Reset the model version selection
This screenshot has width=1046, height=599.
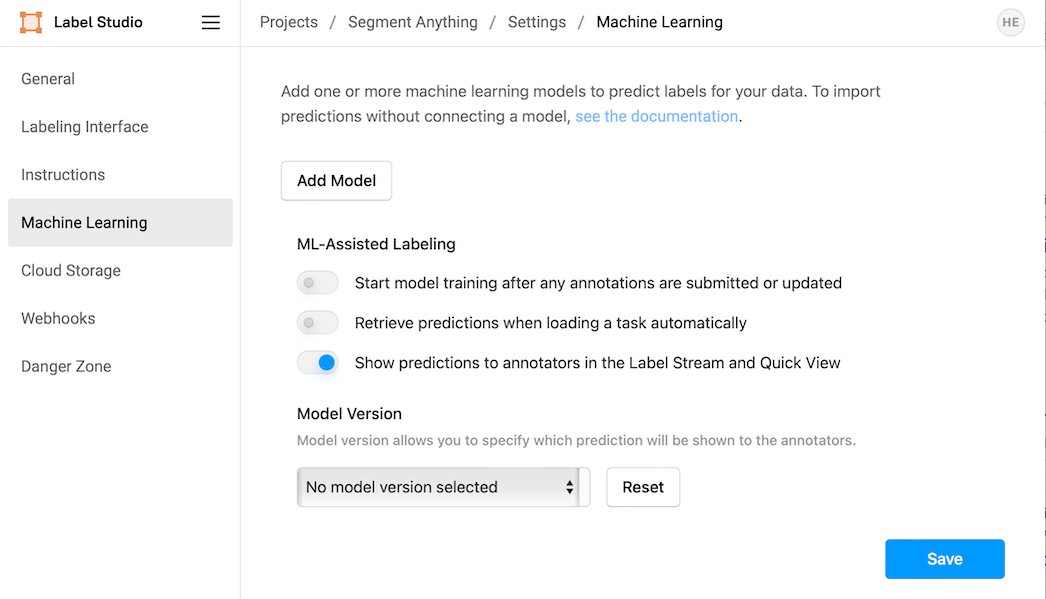coord(643,487)
